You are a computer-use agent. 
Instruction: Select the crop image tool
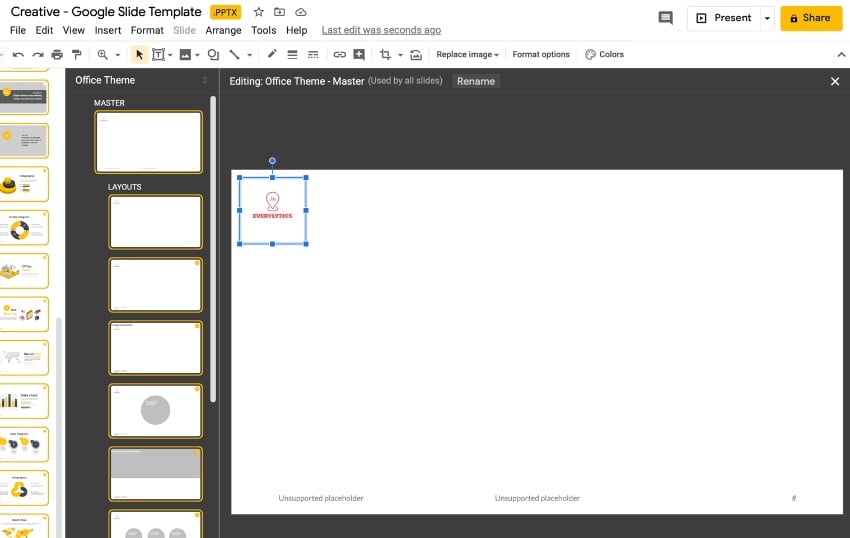pyautogui.click(x=385, y=55)
